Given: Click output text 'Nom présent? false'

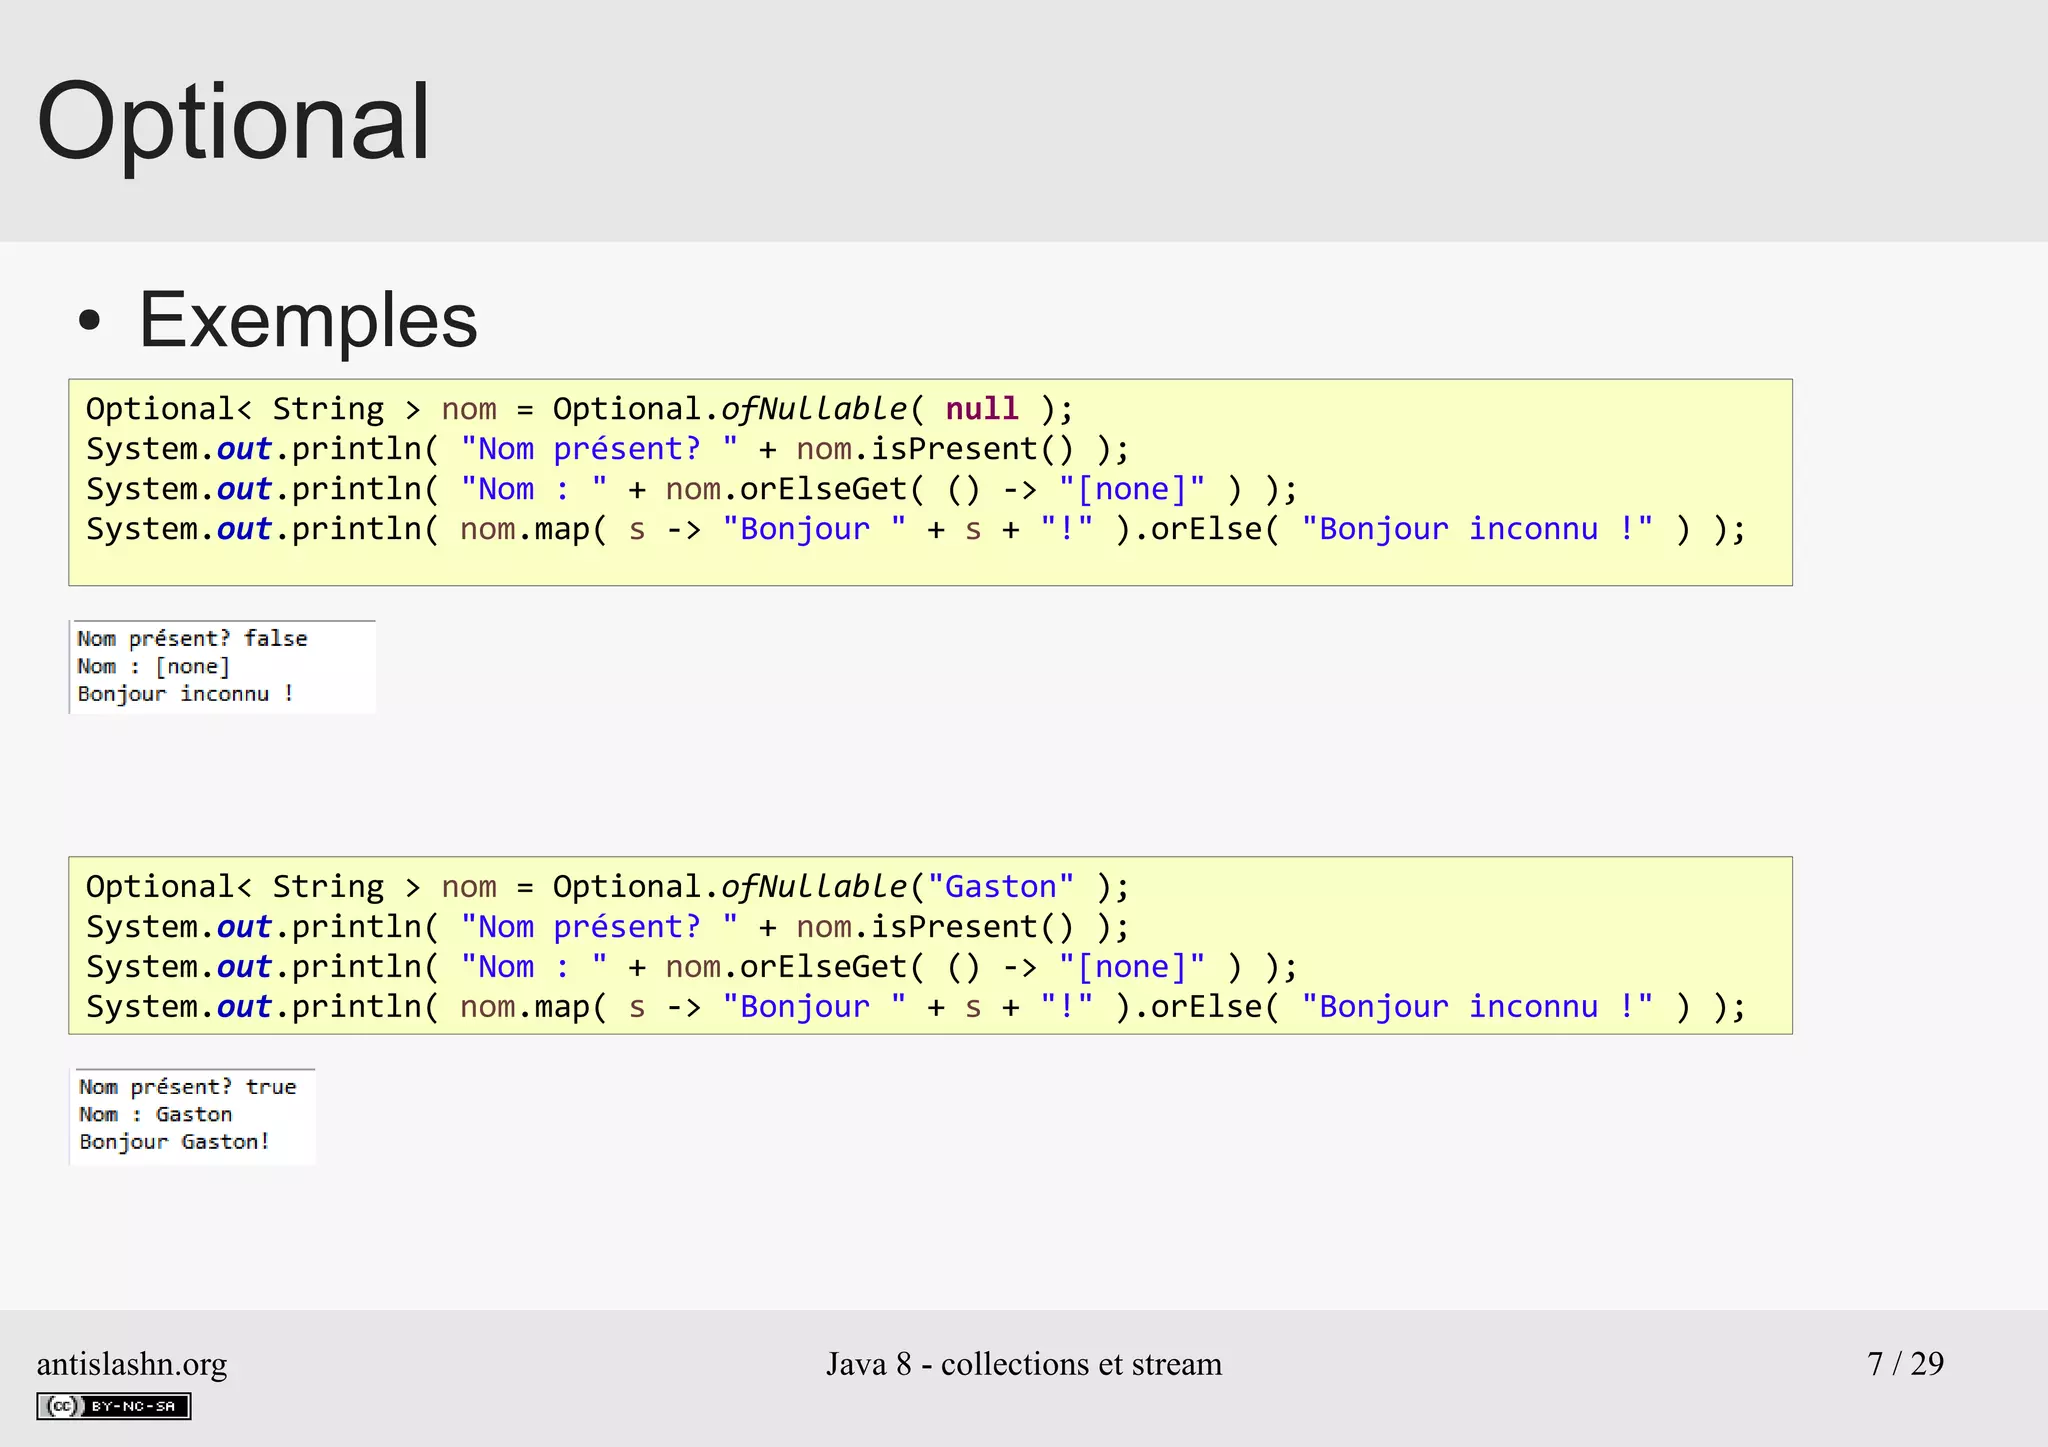Looking at the screenshot, I should click(x=192, y=639).
